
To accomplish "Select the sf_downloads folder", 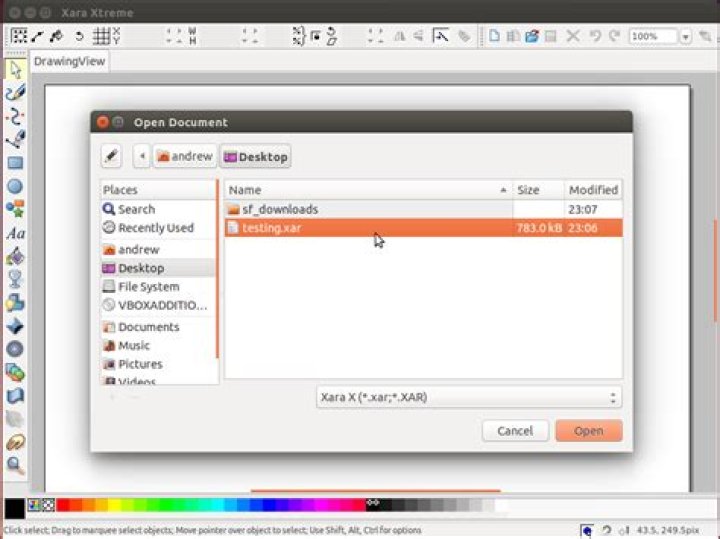I will 423,209.
